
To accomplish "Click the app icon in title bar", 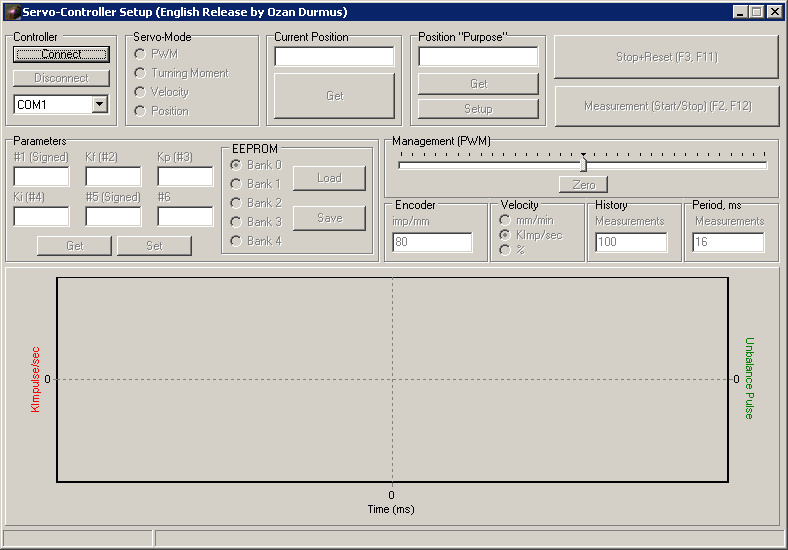I will tap(12, 12).
